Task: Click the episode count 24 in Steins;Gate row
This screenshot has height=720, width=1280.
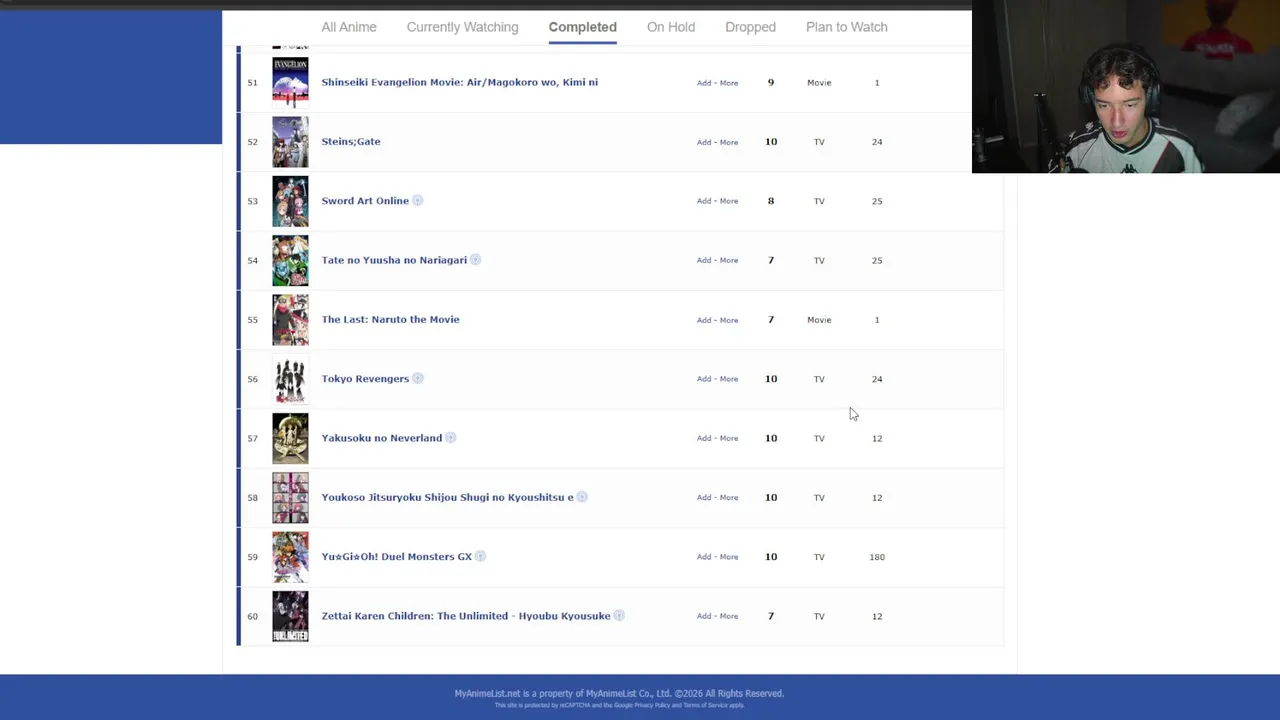Action: coord(877,142)
